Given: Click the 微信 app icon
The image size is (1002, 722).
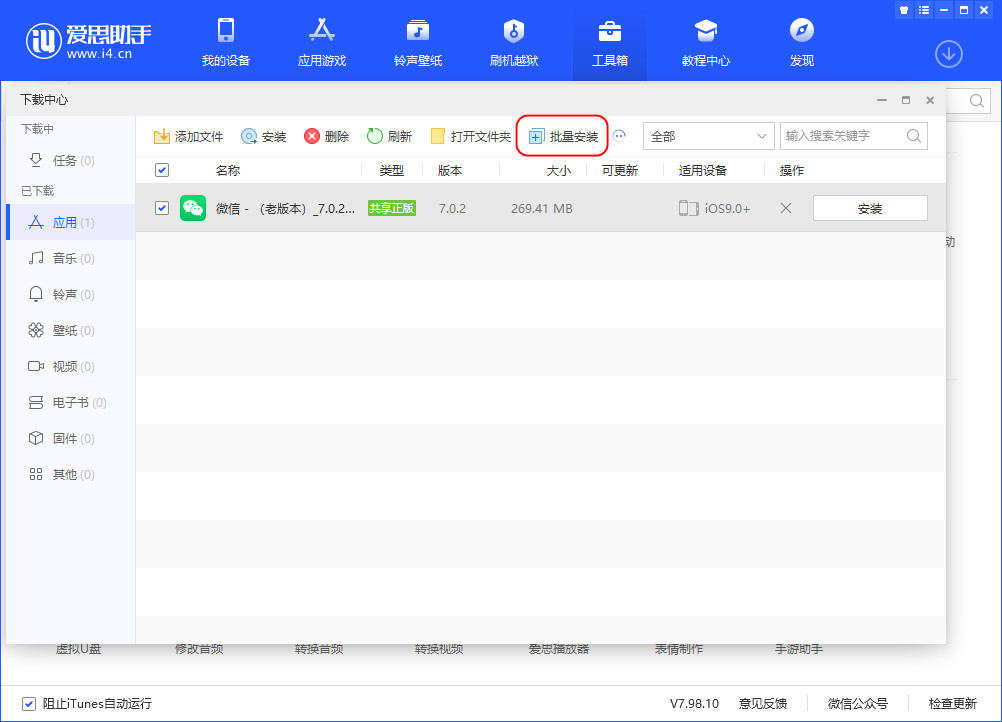Looking at the screenshot, I should (193, 208).
